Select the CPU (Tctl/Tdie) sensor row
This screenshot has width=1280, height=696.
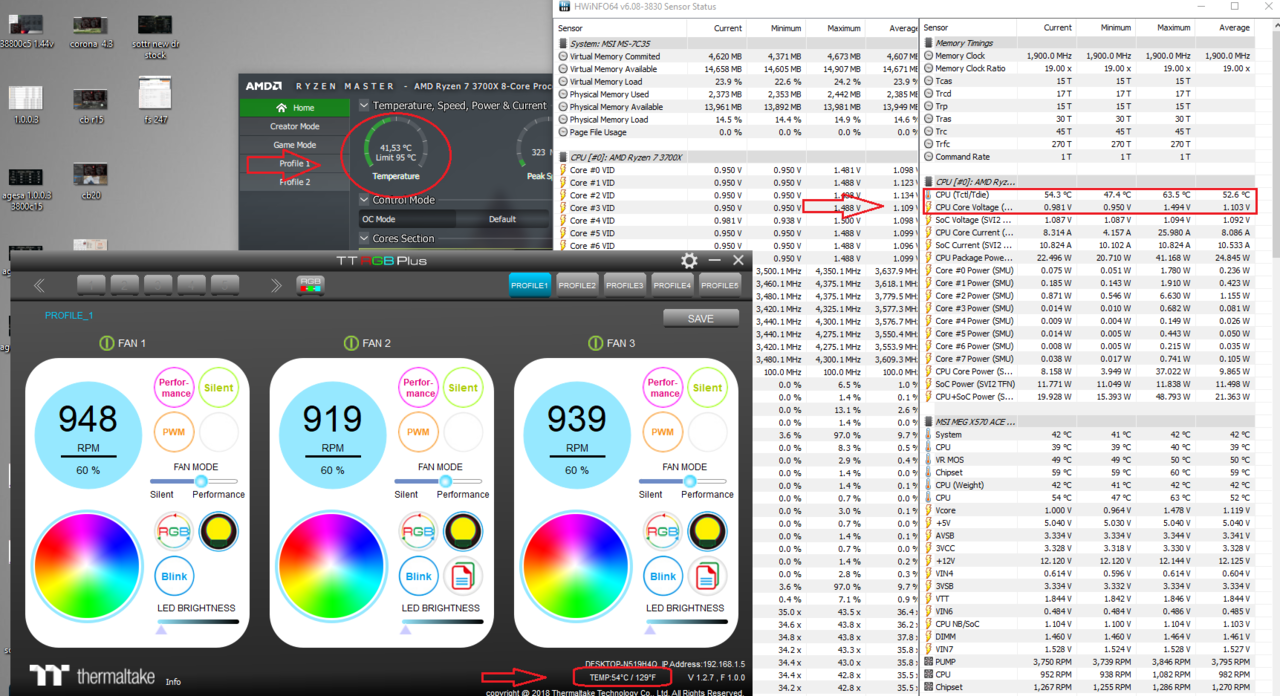[x=1089, y=195]
